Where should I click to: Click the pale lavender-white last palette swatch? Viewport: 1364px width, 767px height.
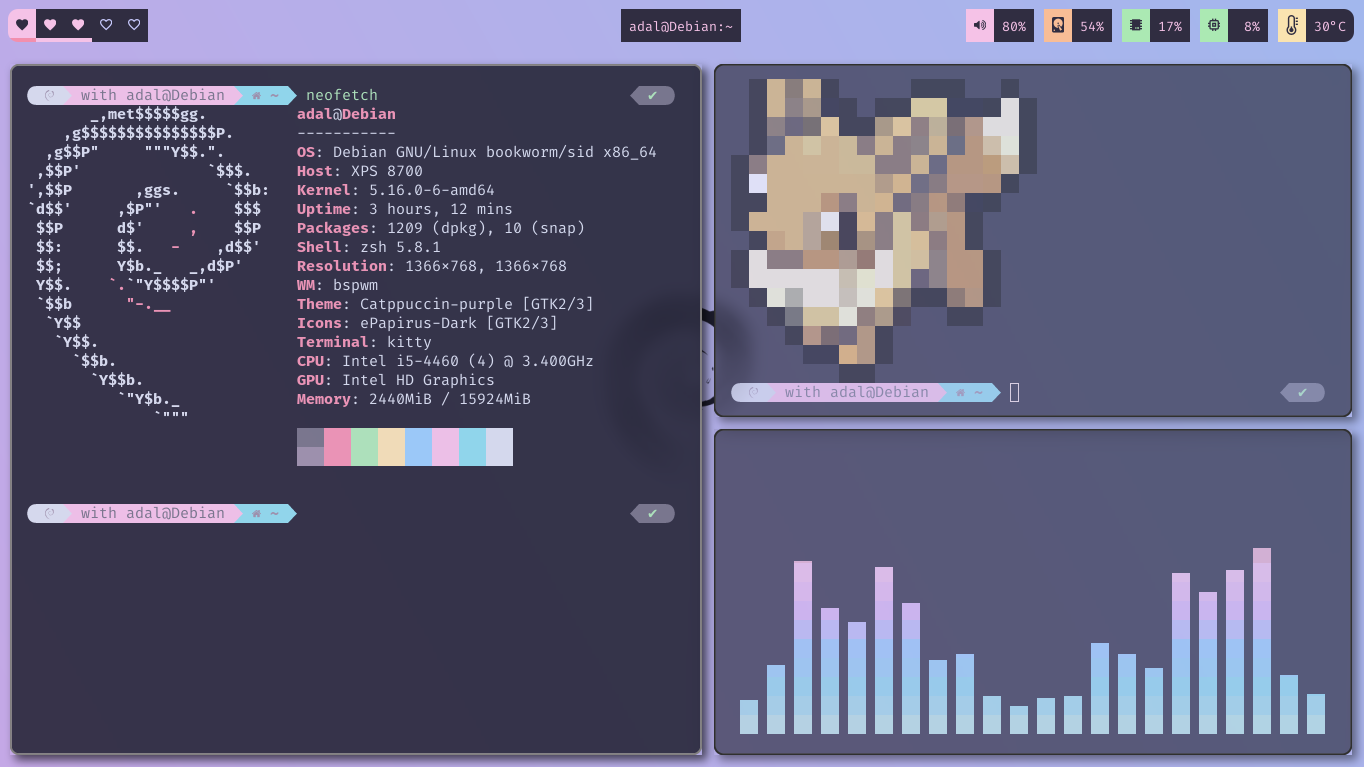[x=499, y=447]
